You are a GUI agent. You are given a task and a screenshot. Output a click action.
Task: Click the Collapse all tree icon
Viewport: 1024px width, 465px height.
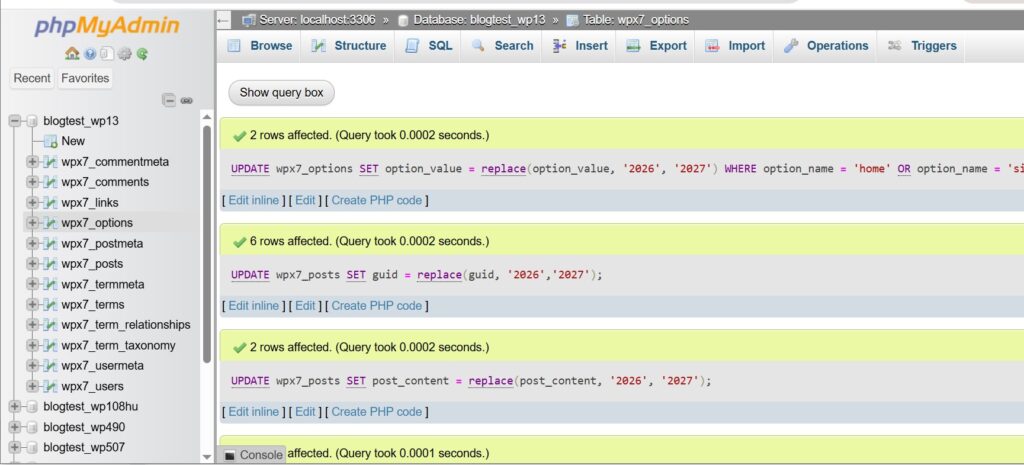pyautogui.click(x=169, y=101)
